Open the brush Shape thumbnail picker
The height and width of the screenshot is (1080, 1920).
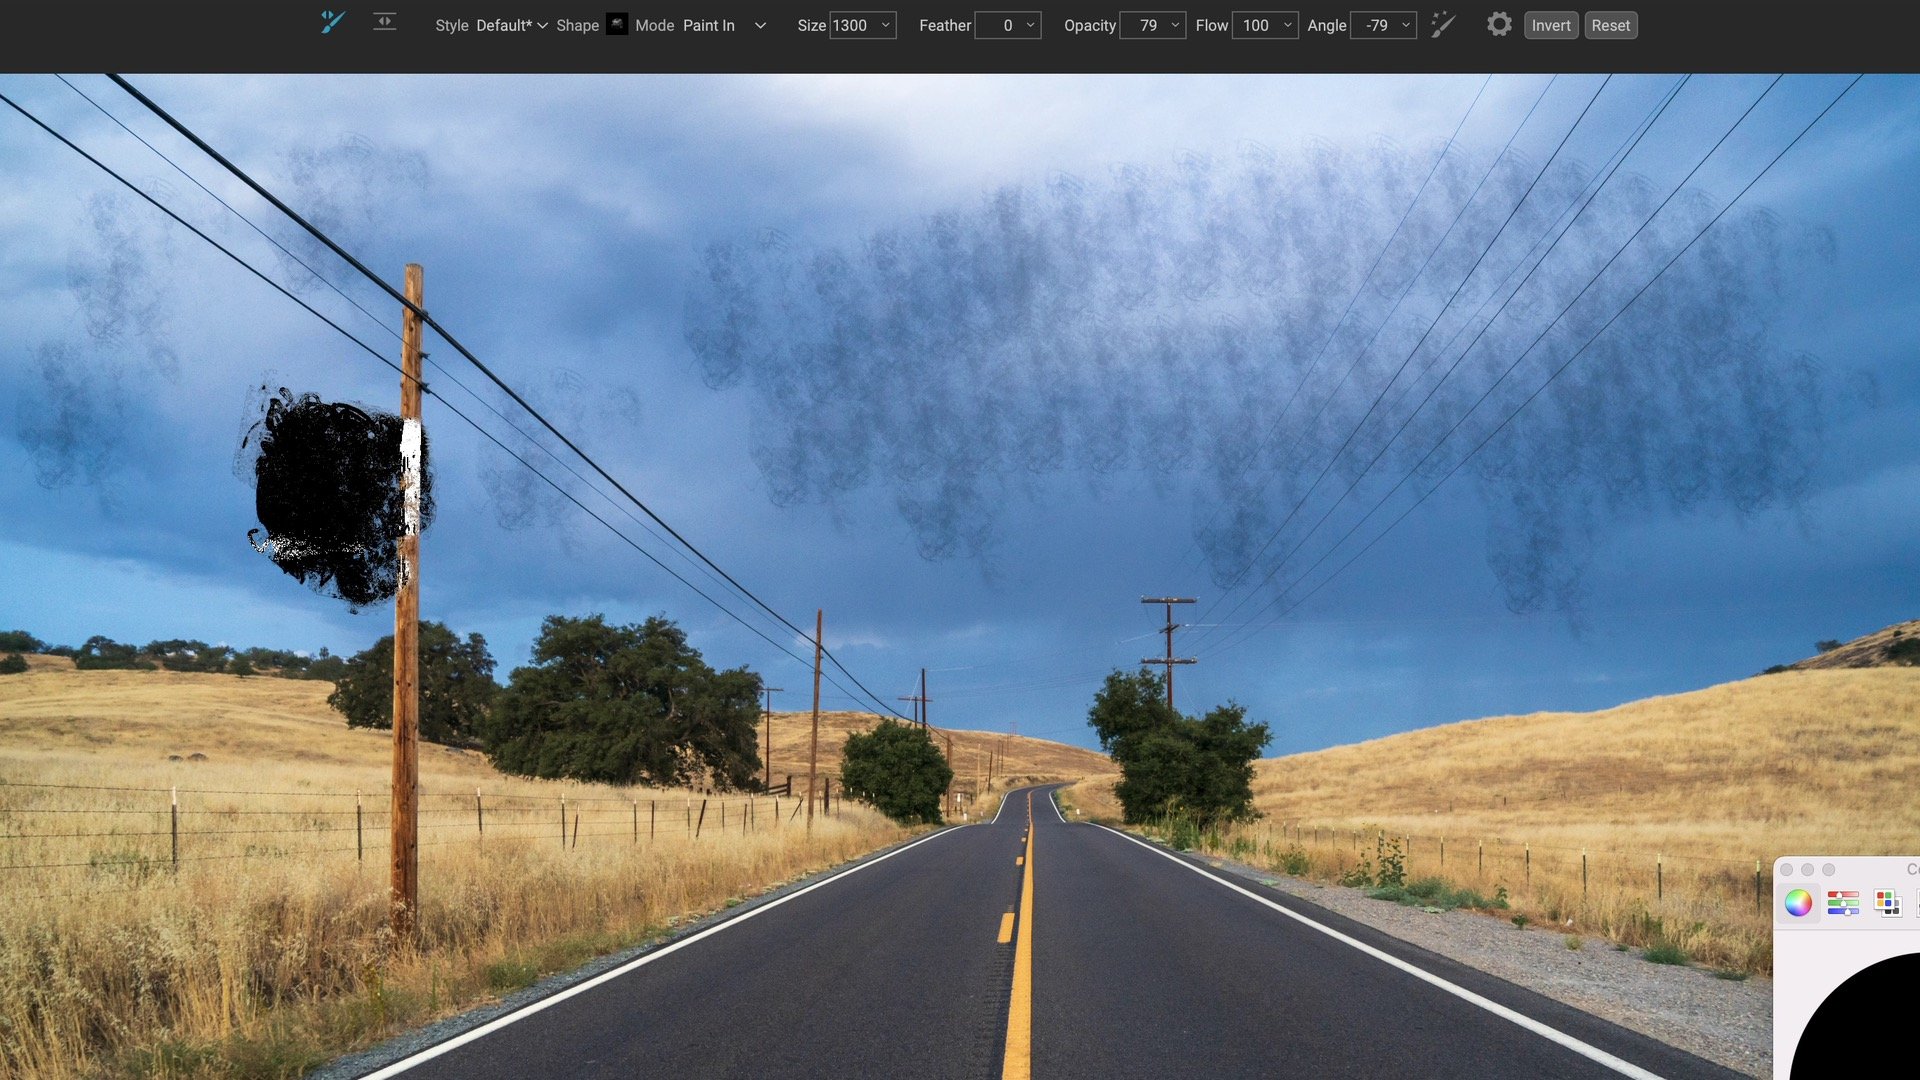[x=617, y=24]
